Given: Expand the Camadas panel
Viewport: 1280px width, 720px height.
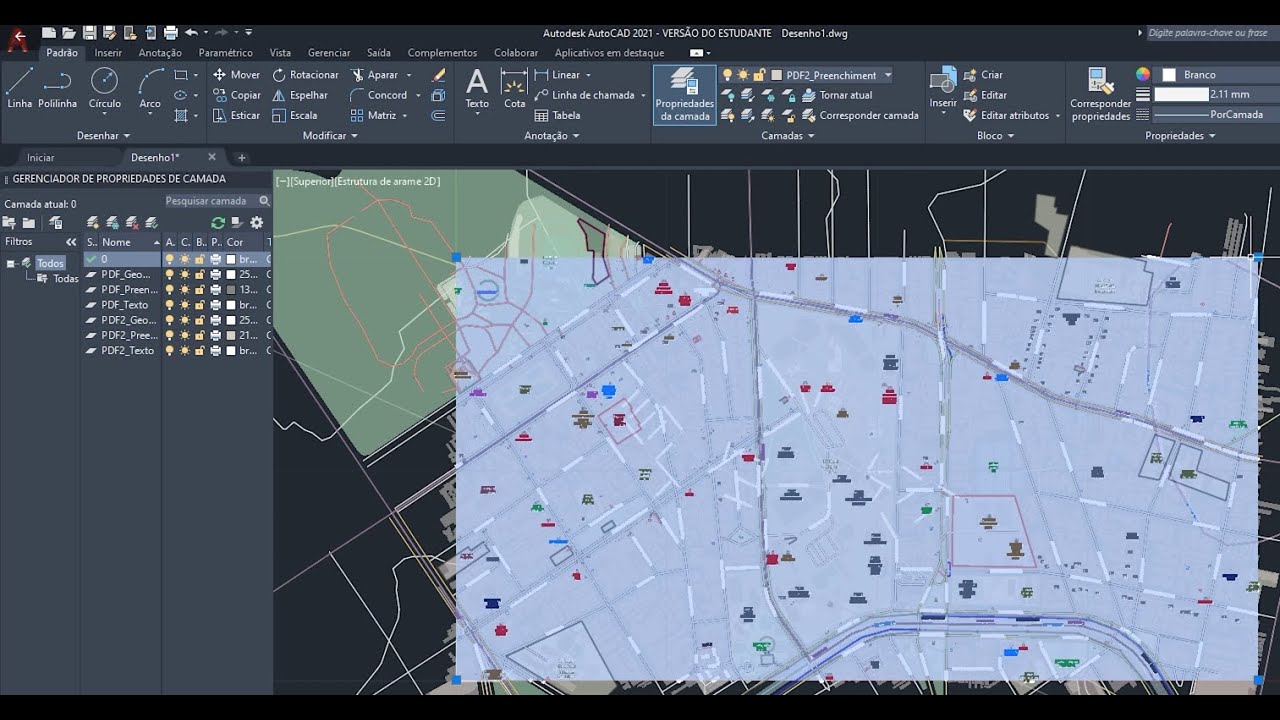Looking at the screenshot, I should [788, 136].
